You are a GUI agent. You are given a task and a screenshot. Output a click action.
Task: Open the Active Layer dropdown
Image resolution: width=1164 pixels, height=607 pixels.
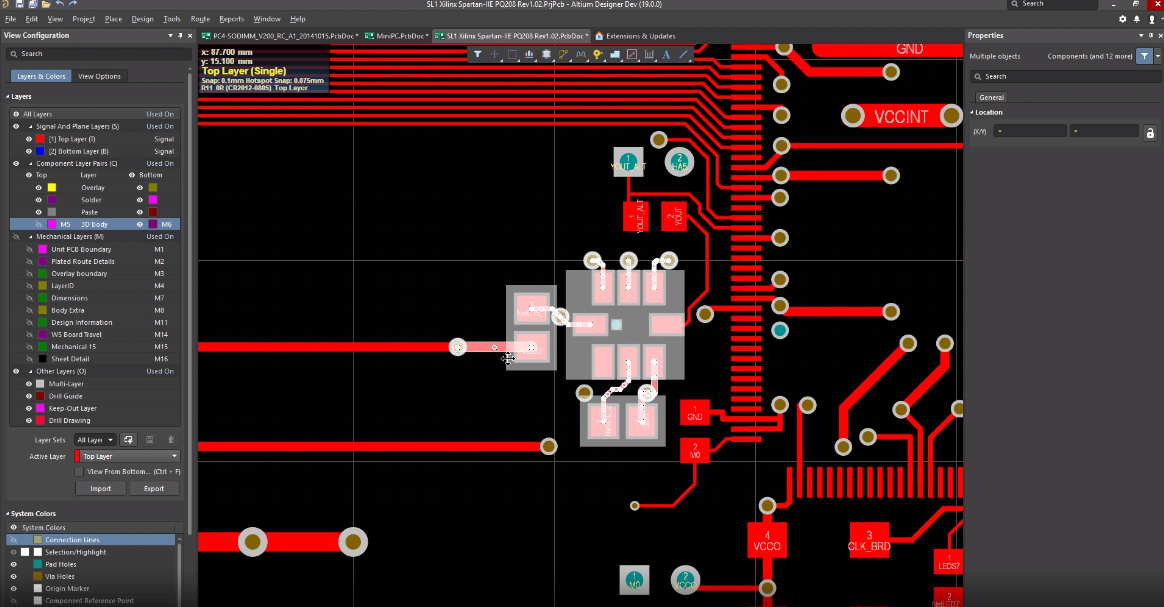pos(127,456)
